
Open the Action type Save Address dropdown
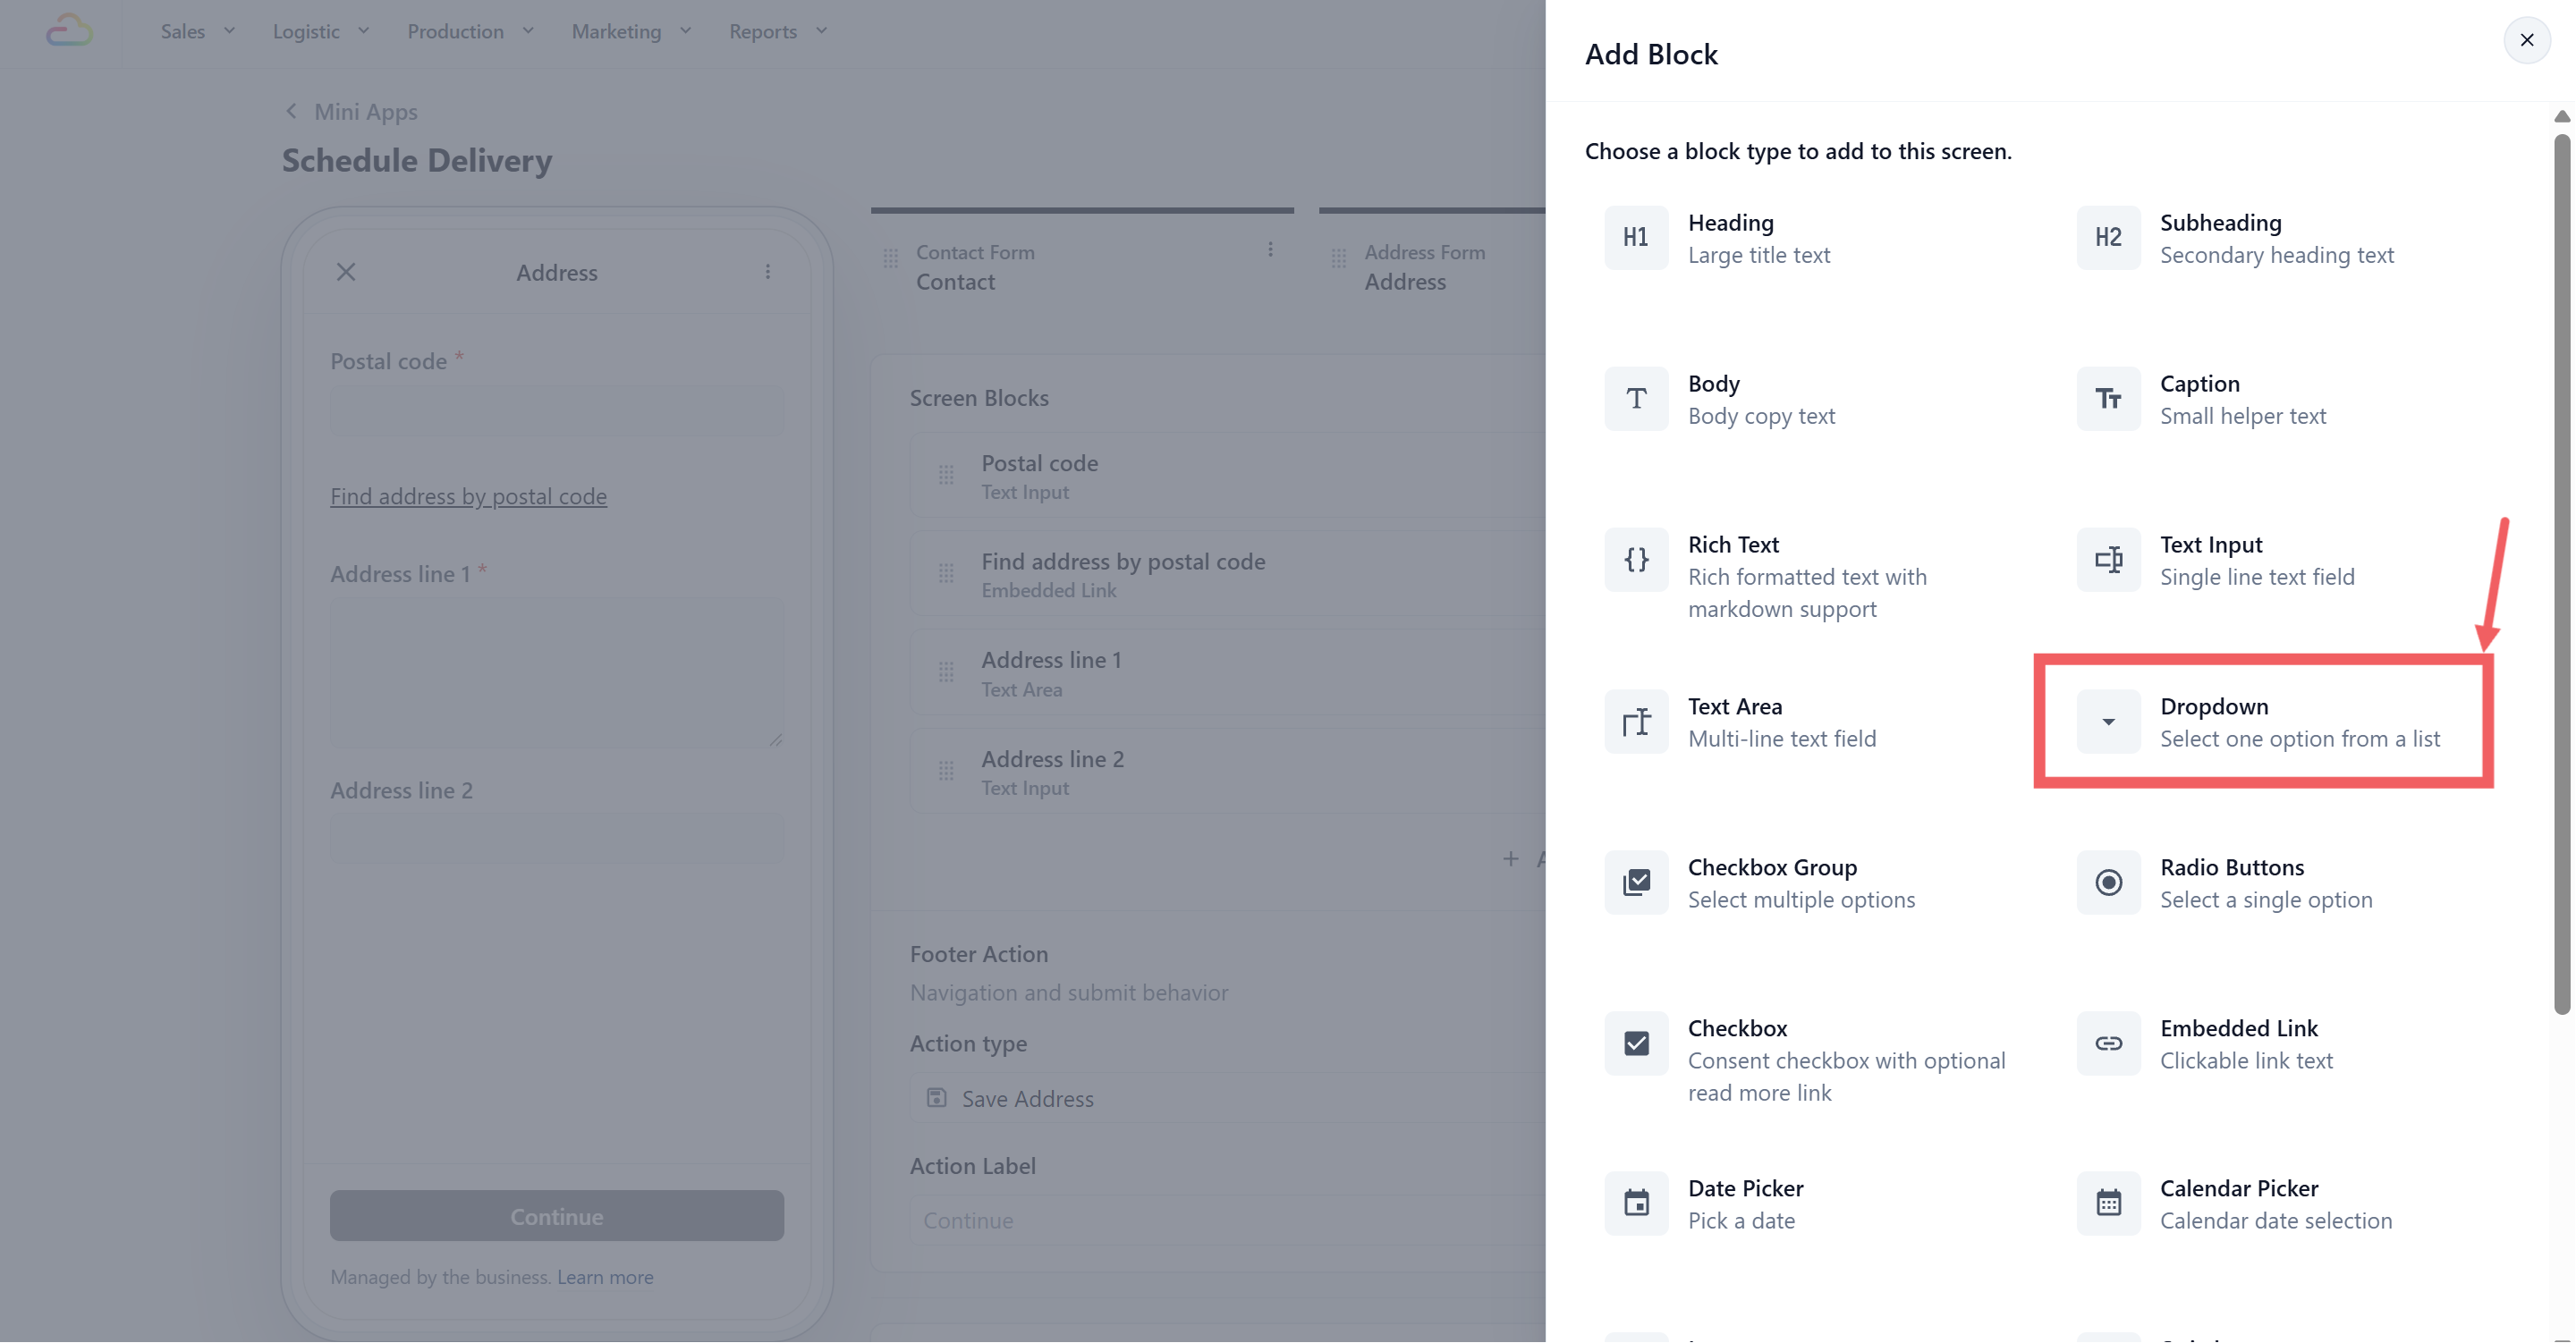click(1227, 1098)
